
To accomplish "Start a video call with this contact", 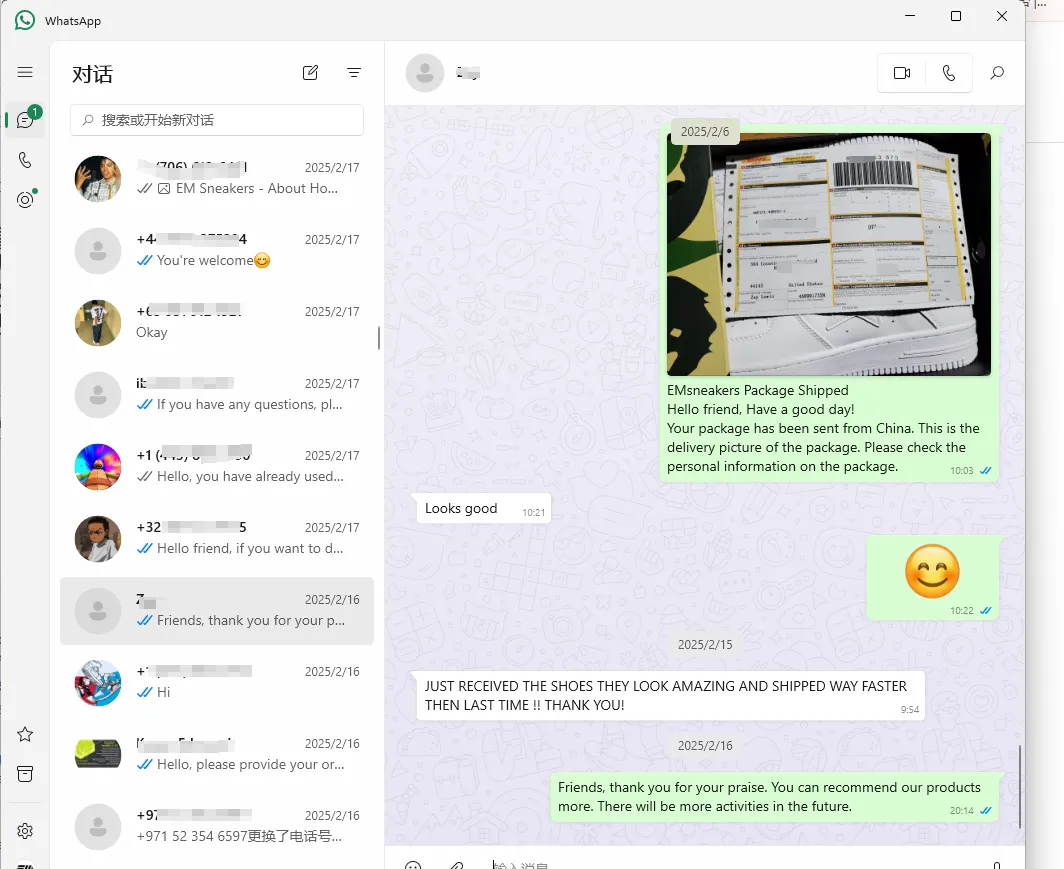I will (x=902, y=73).
